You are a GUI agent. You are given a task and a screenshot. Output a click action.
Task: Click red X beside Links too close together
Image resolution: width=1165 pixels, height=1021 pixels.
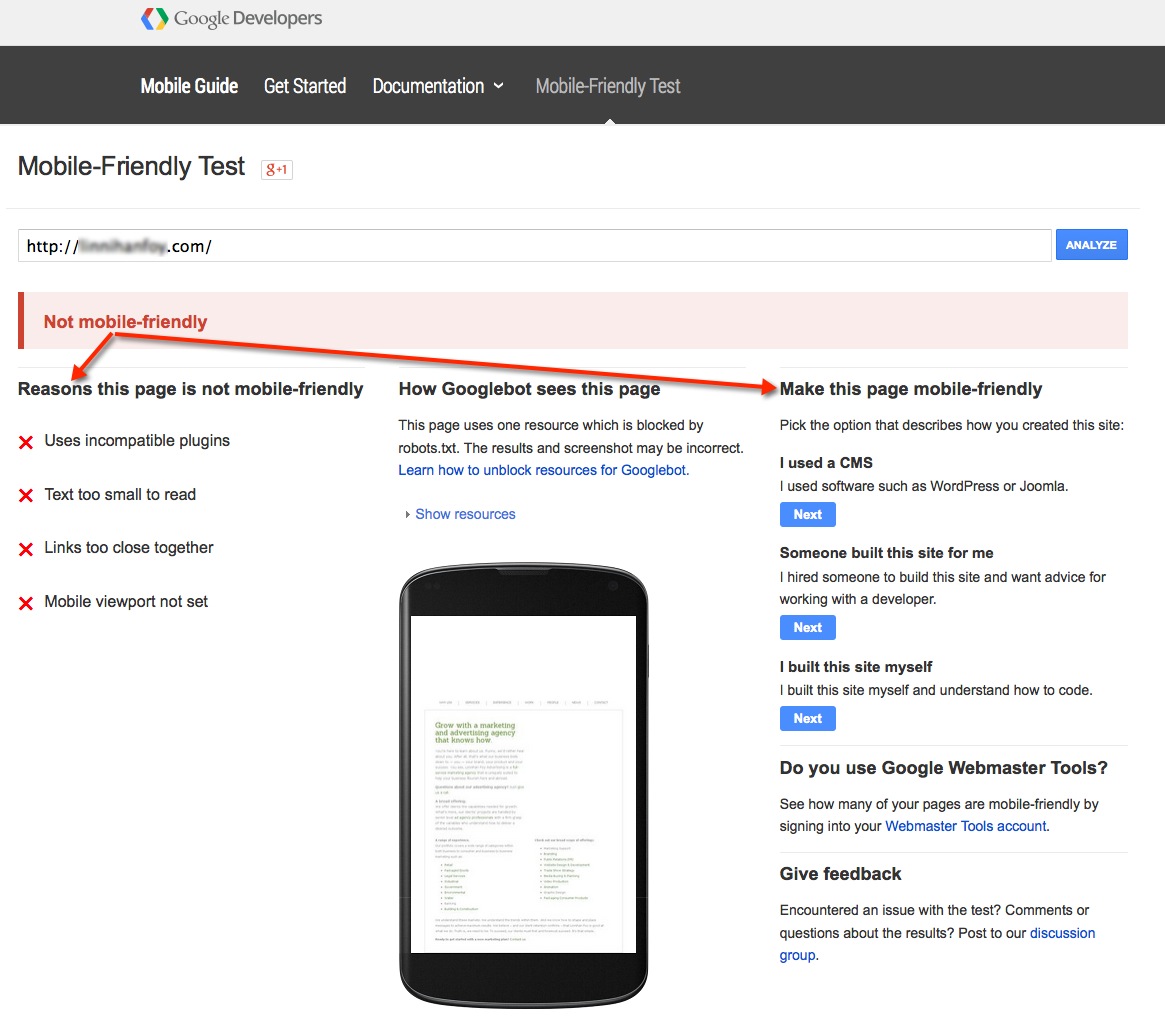(26, 549)
